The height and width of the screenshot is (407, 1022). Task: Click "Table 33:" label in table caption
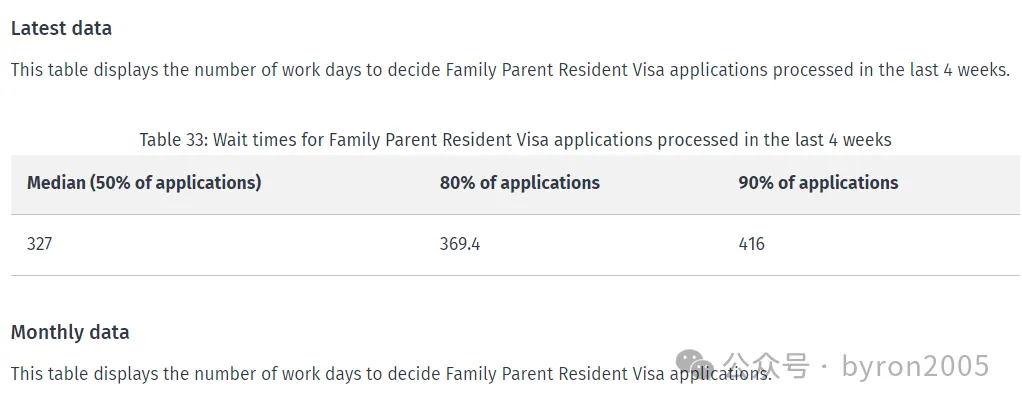[x=173, y=140]
